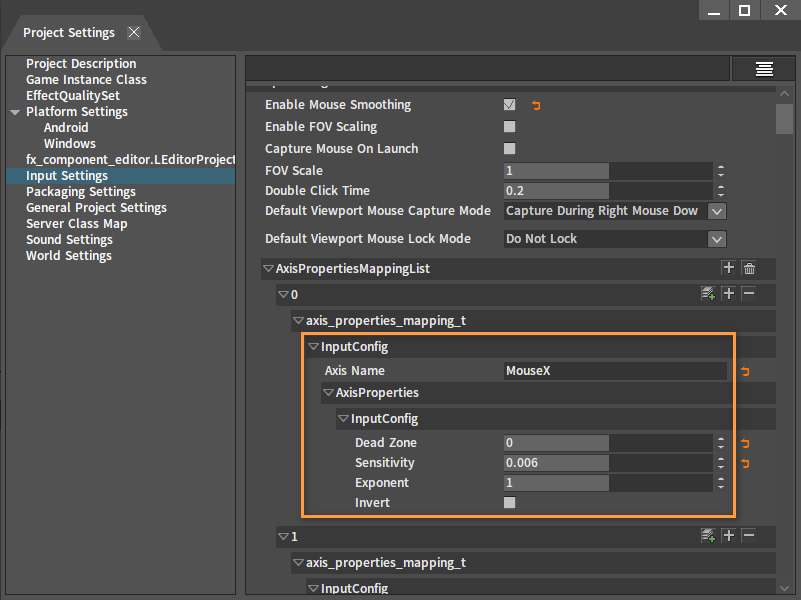This screenshot has height=600, width=801.
Task: Open Default Viewport Mouse Capture Mode dropdown
Action: point(717,211)
